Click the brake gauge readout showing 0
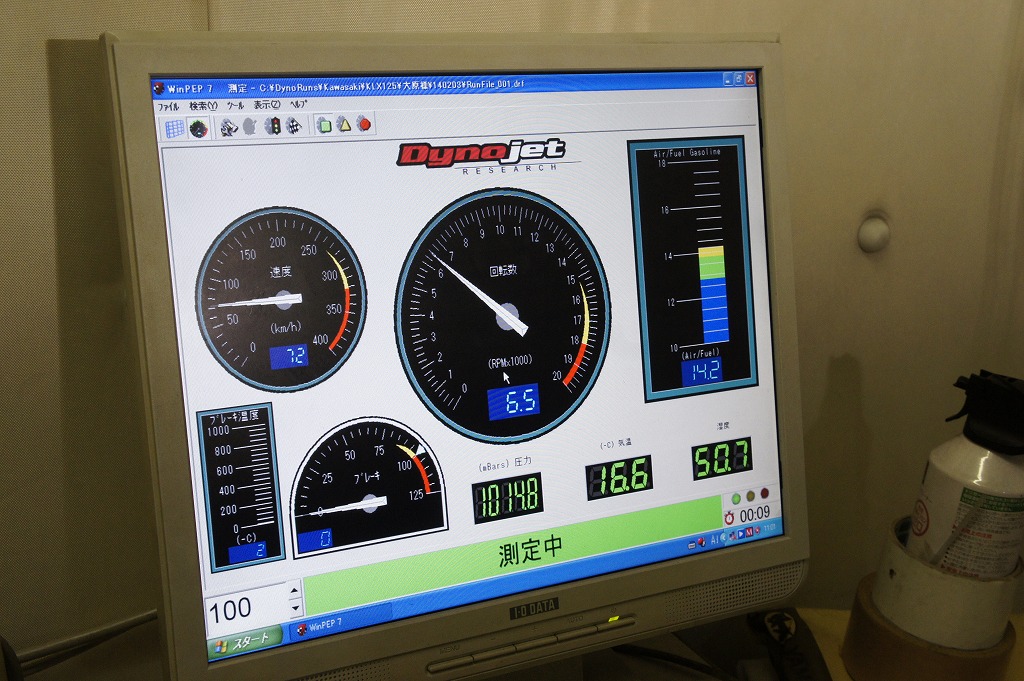The height and width of the screenshot is (681, 1024). click(315, 539)
